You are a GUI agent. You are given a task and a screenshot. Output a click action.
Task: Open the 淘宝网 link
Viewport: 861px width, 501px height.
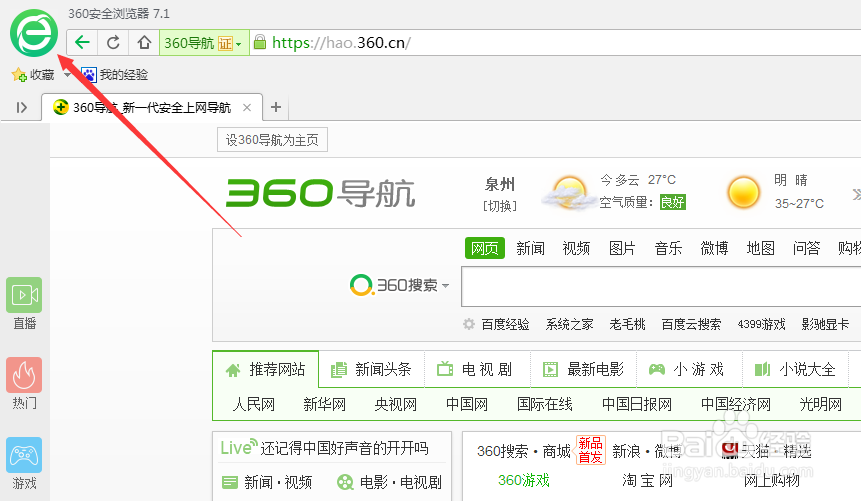point(647,480)
